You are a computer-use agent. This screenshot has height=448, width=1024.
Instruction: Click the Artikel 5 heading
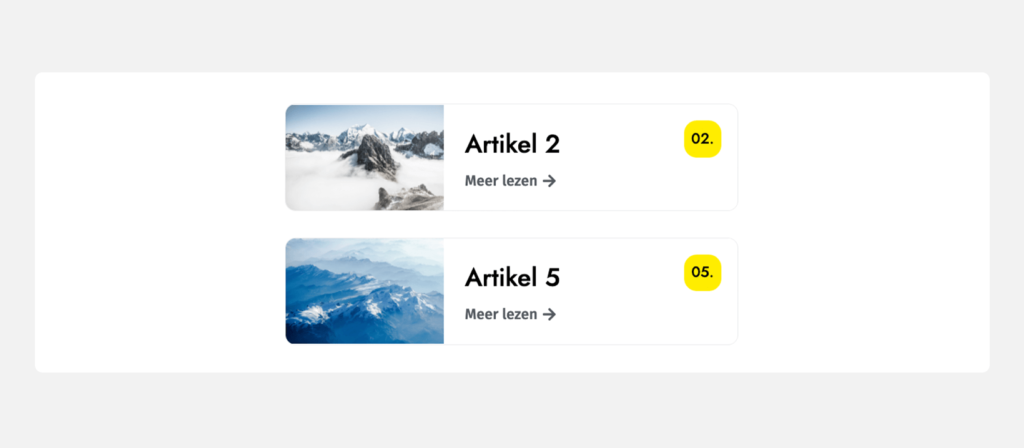click(512, 277)
